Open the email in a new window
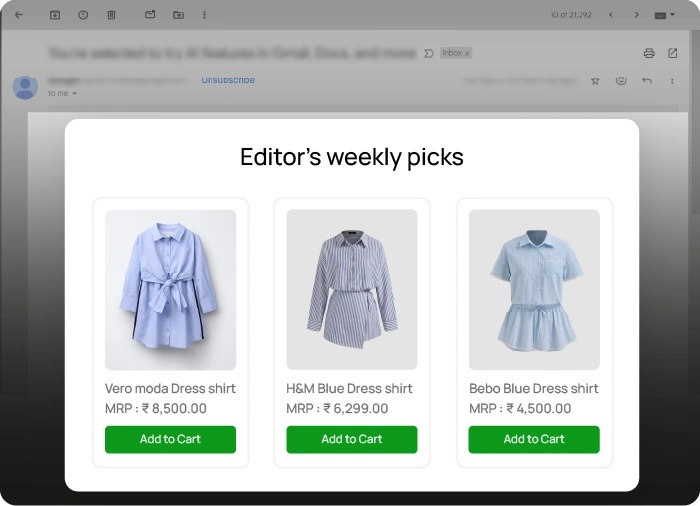 (672, 53)
